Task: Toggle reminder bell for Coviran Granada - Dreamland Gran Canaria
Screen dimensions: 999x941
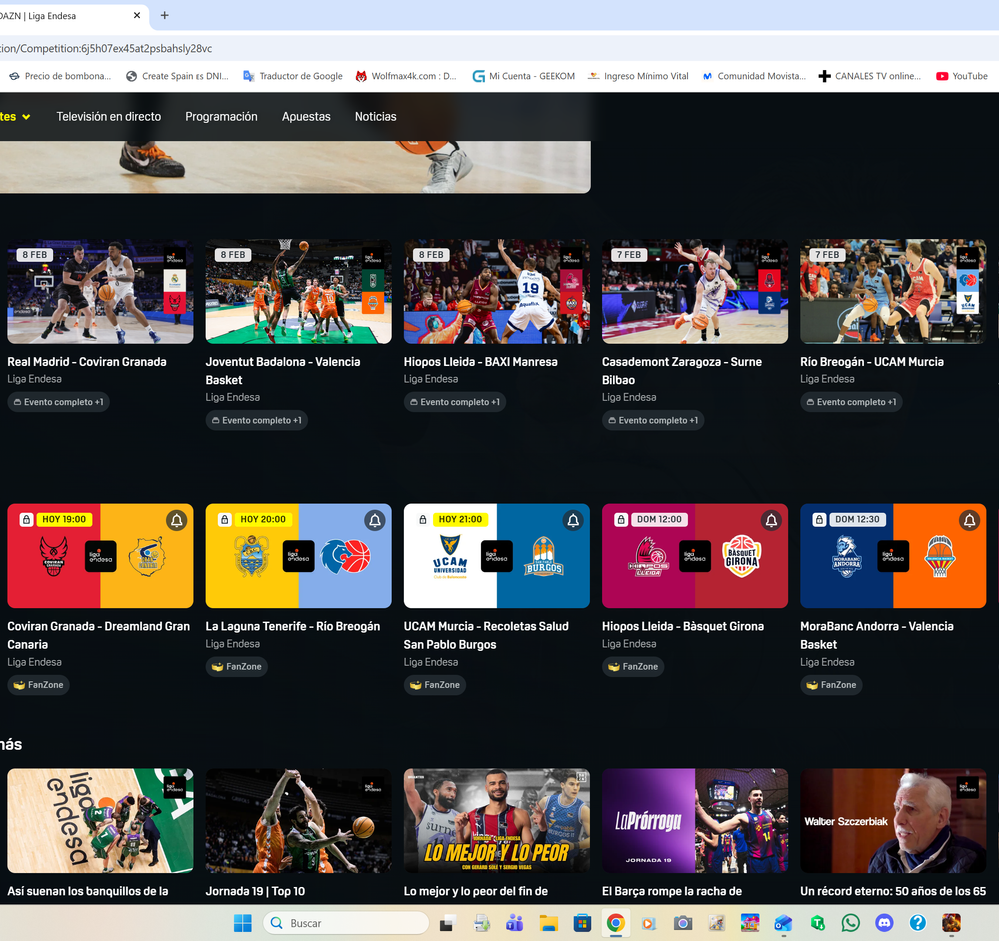Action: 177,520
